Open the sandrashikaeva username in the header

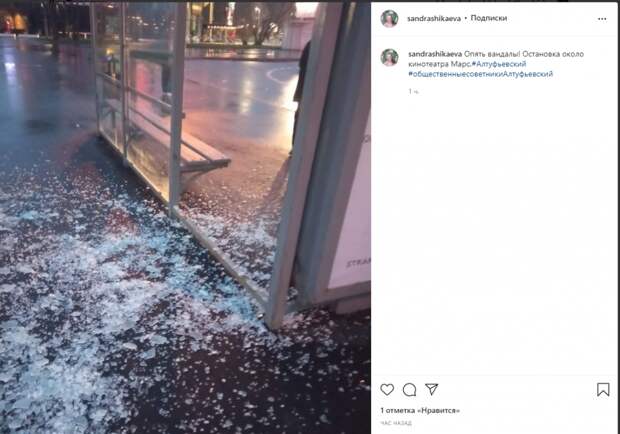(x=434, y=18)
